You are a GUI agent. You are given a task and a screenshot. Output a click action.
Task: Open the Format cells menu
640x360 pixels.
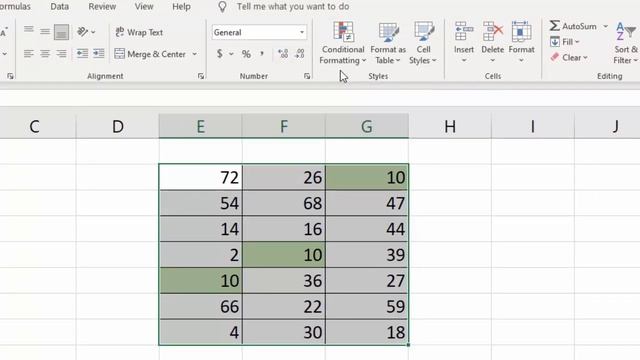(521, 43)
